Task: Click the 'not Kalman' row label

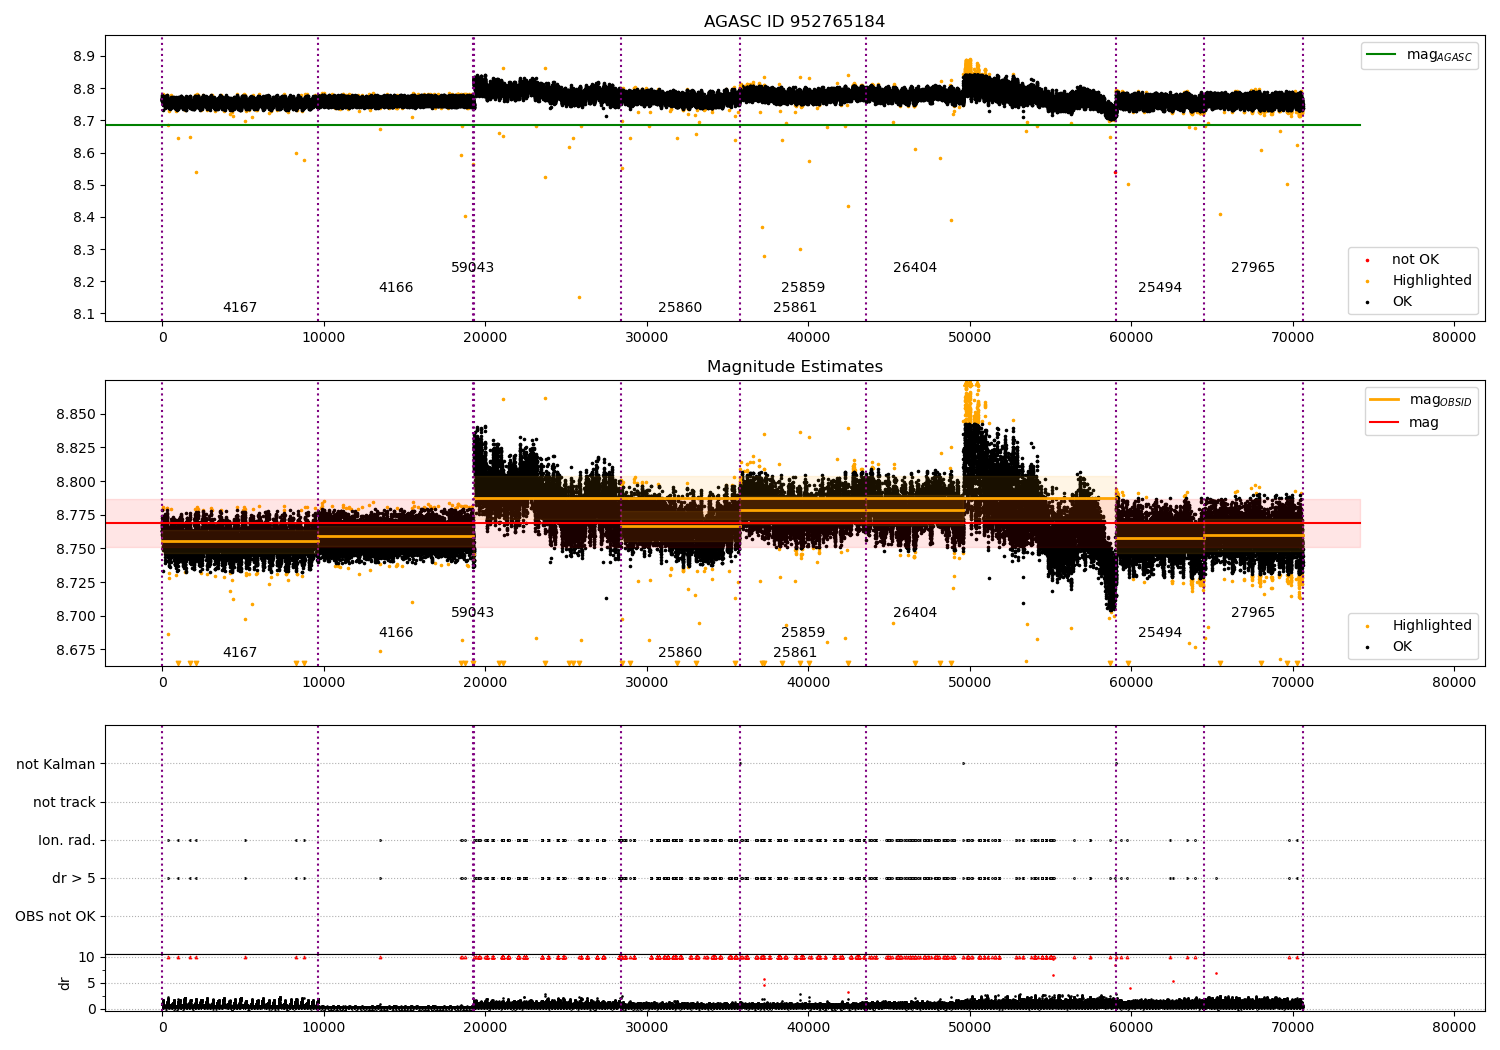Action: (x=56, y=765)
